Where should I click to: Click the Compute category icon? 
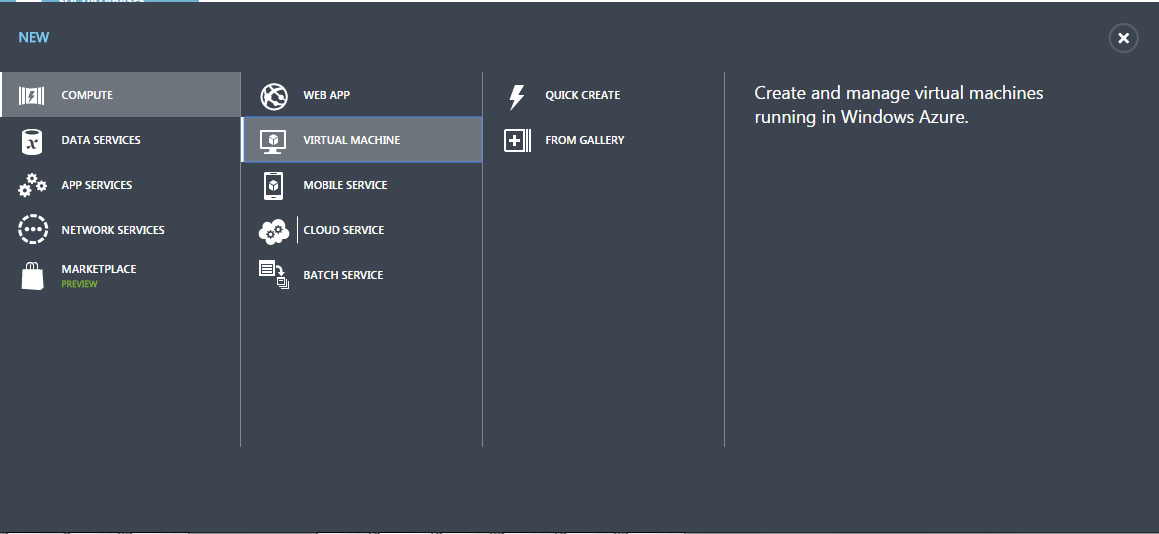tap(31, 95)
